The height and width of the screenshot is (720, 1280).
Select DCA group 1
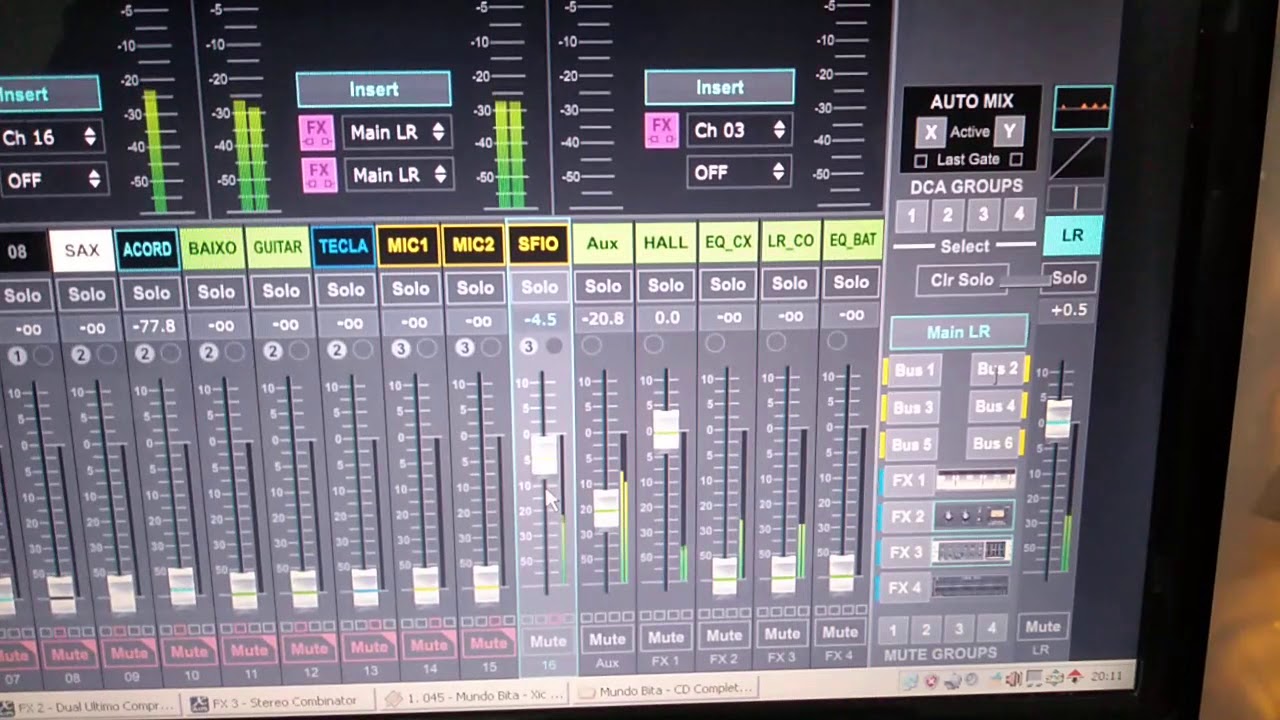pos(911,214)
